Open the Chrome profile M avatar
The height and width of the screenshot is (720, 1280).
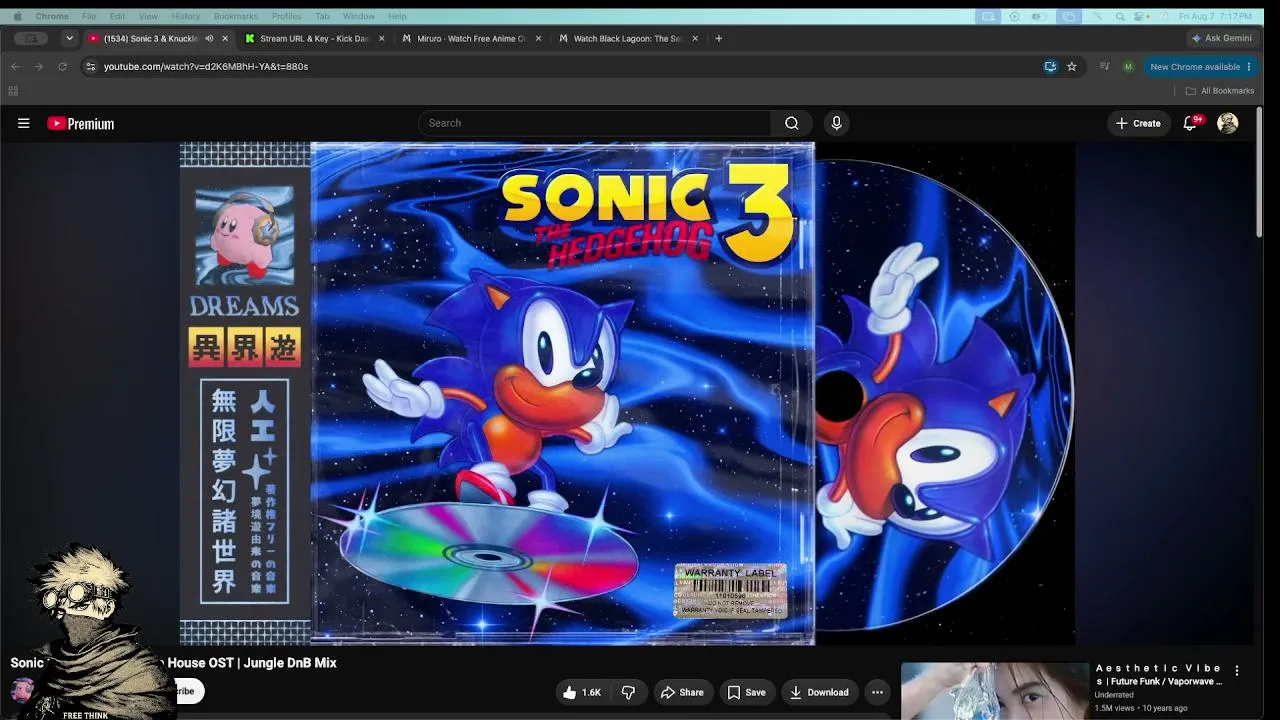tap(1128, 66)
